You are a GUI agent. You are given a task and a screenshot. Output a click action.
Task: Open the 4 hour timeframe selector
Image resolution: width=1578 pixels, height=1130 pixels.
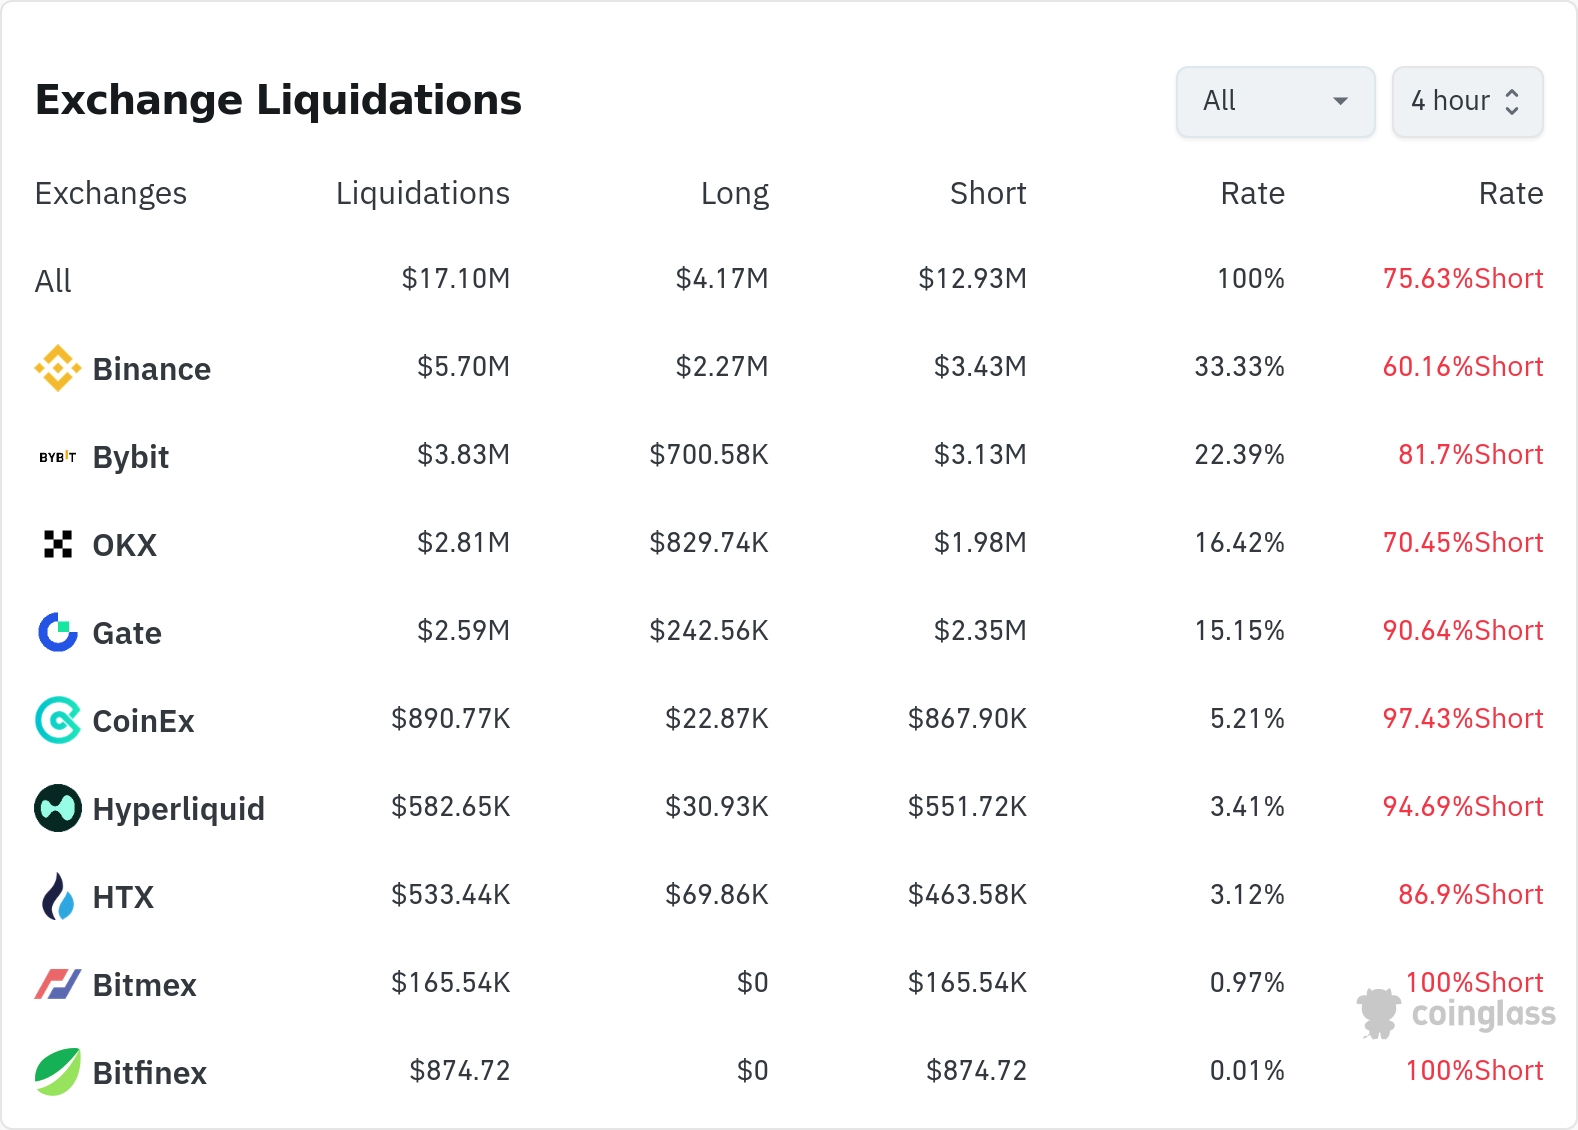1467,101
